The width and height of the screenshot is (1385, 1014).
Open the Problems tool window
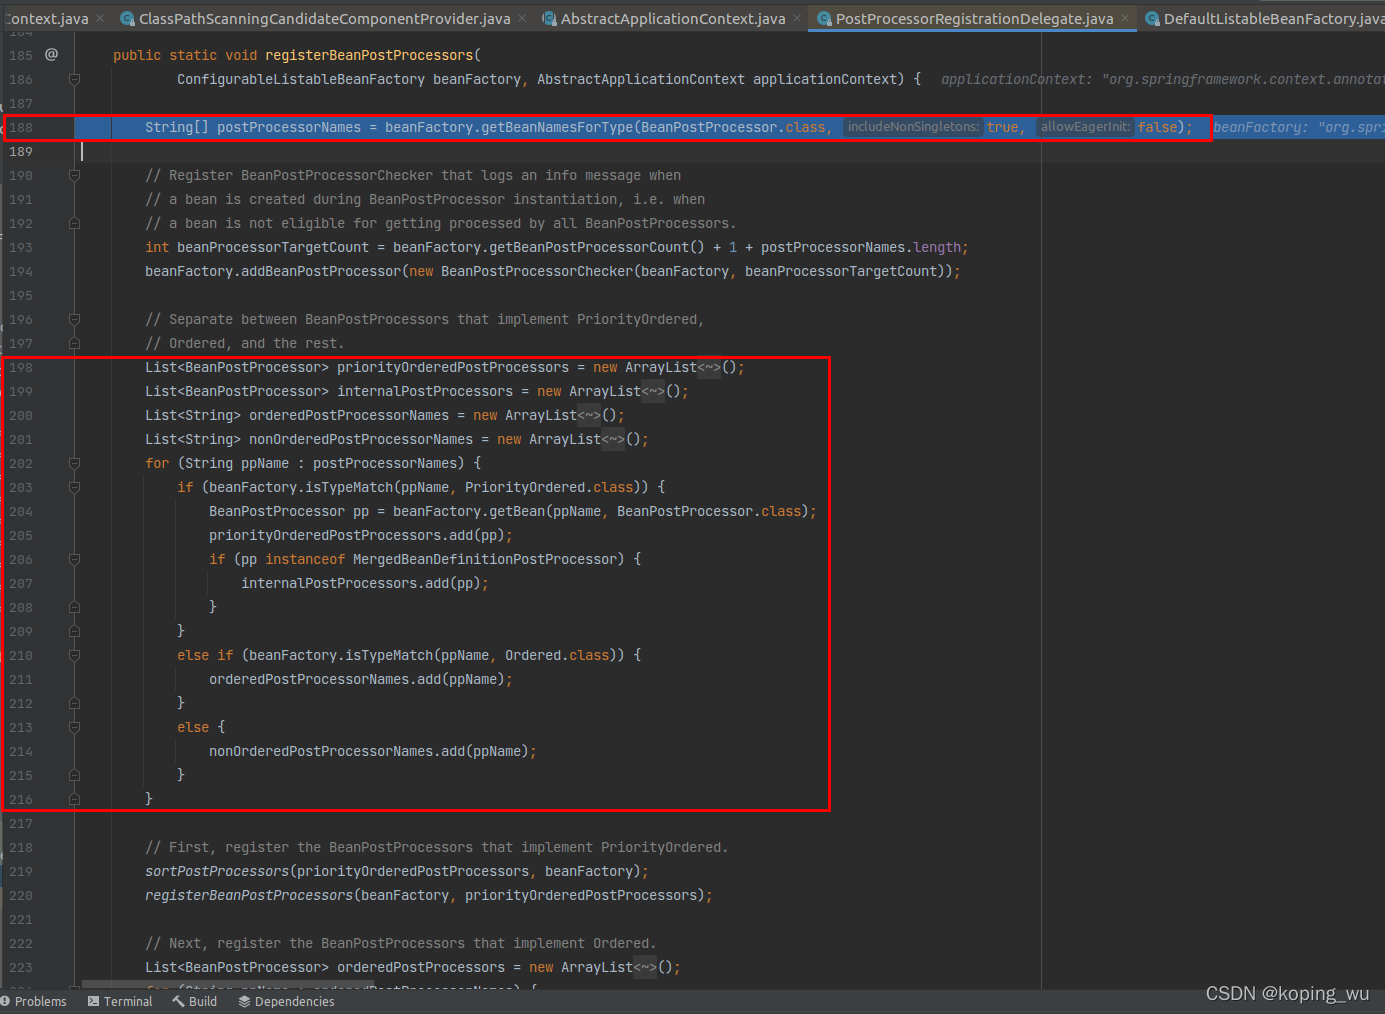pos(33,1001)
